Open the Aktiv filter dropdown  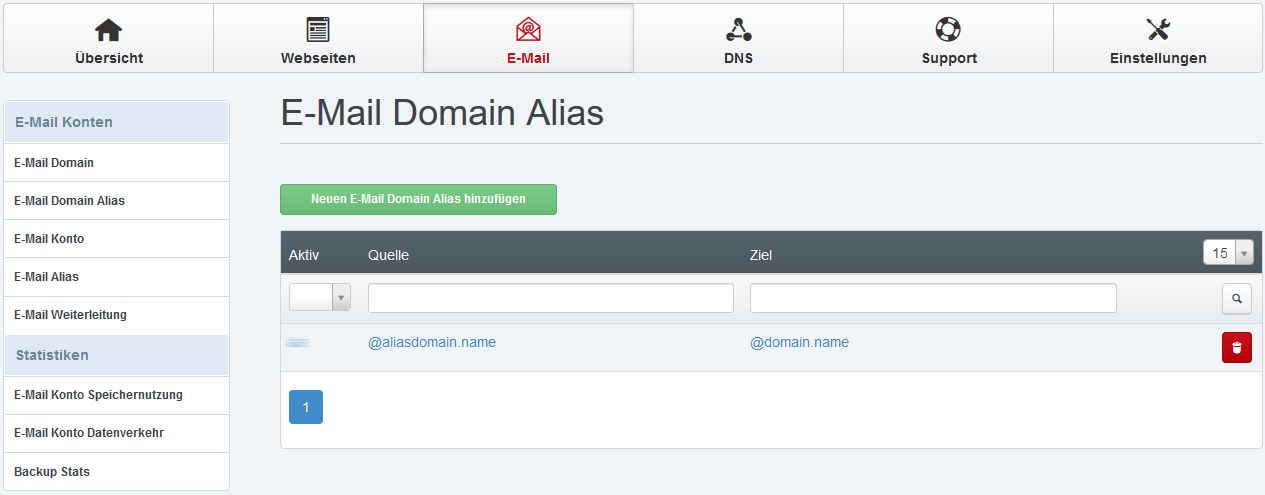coord(320,297)
